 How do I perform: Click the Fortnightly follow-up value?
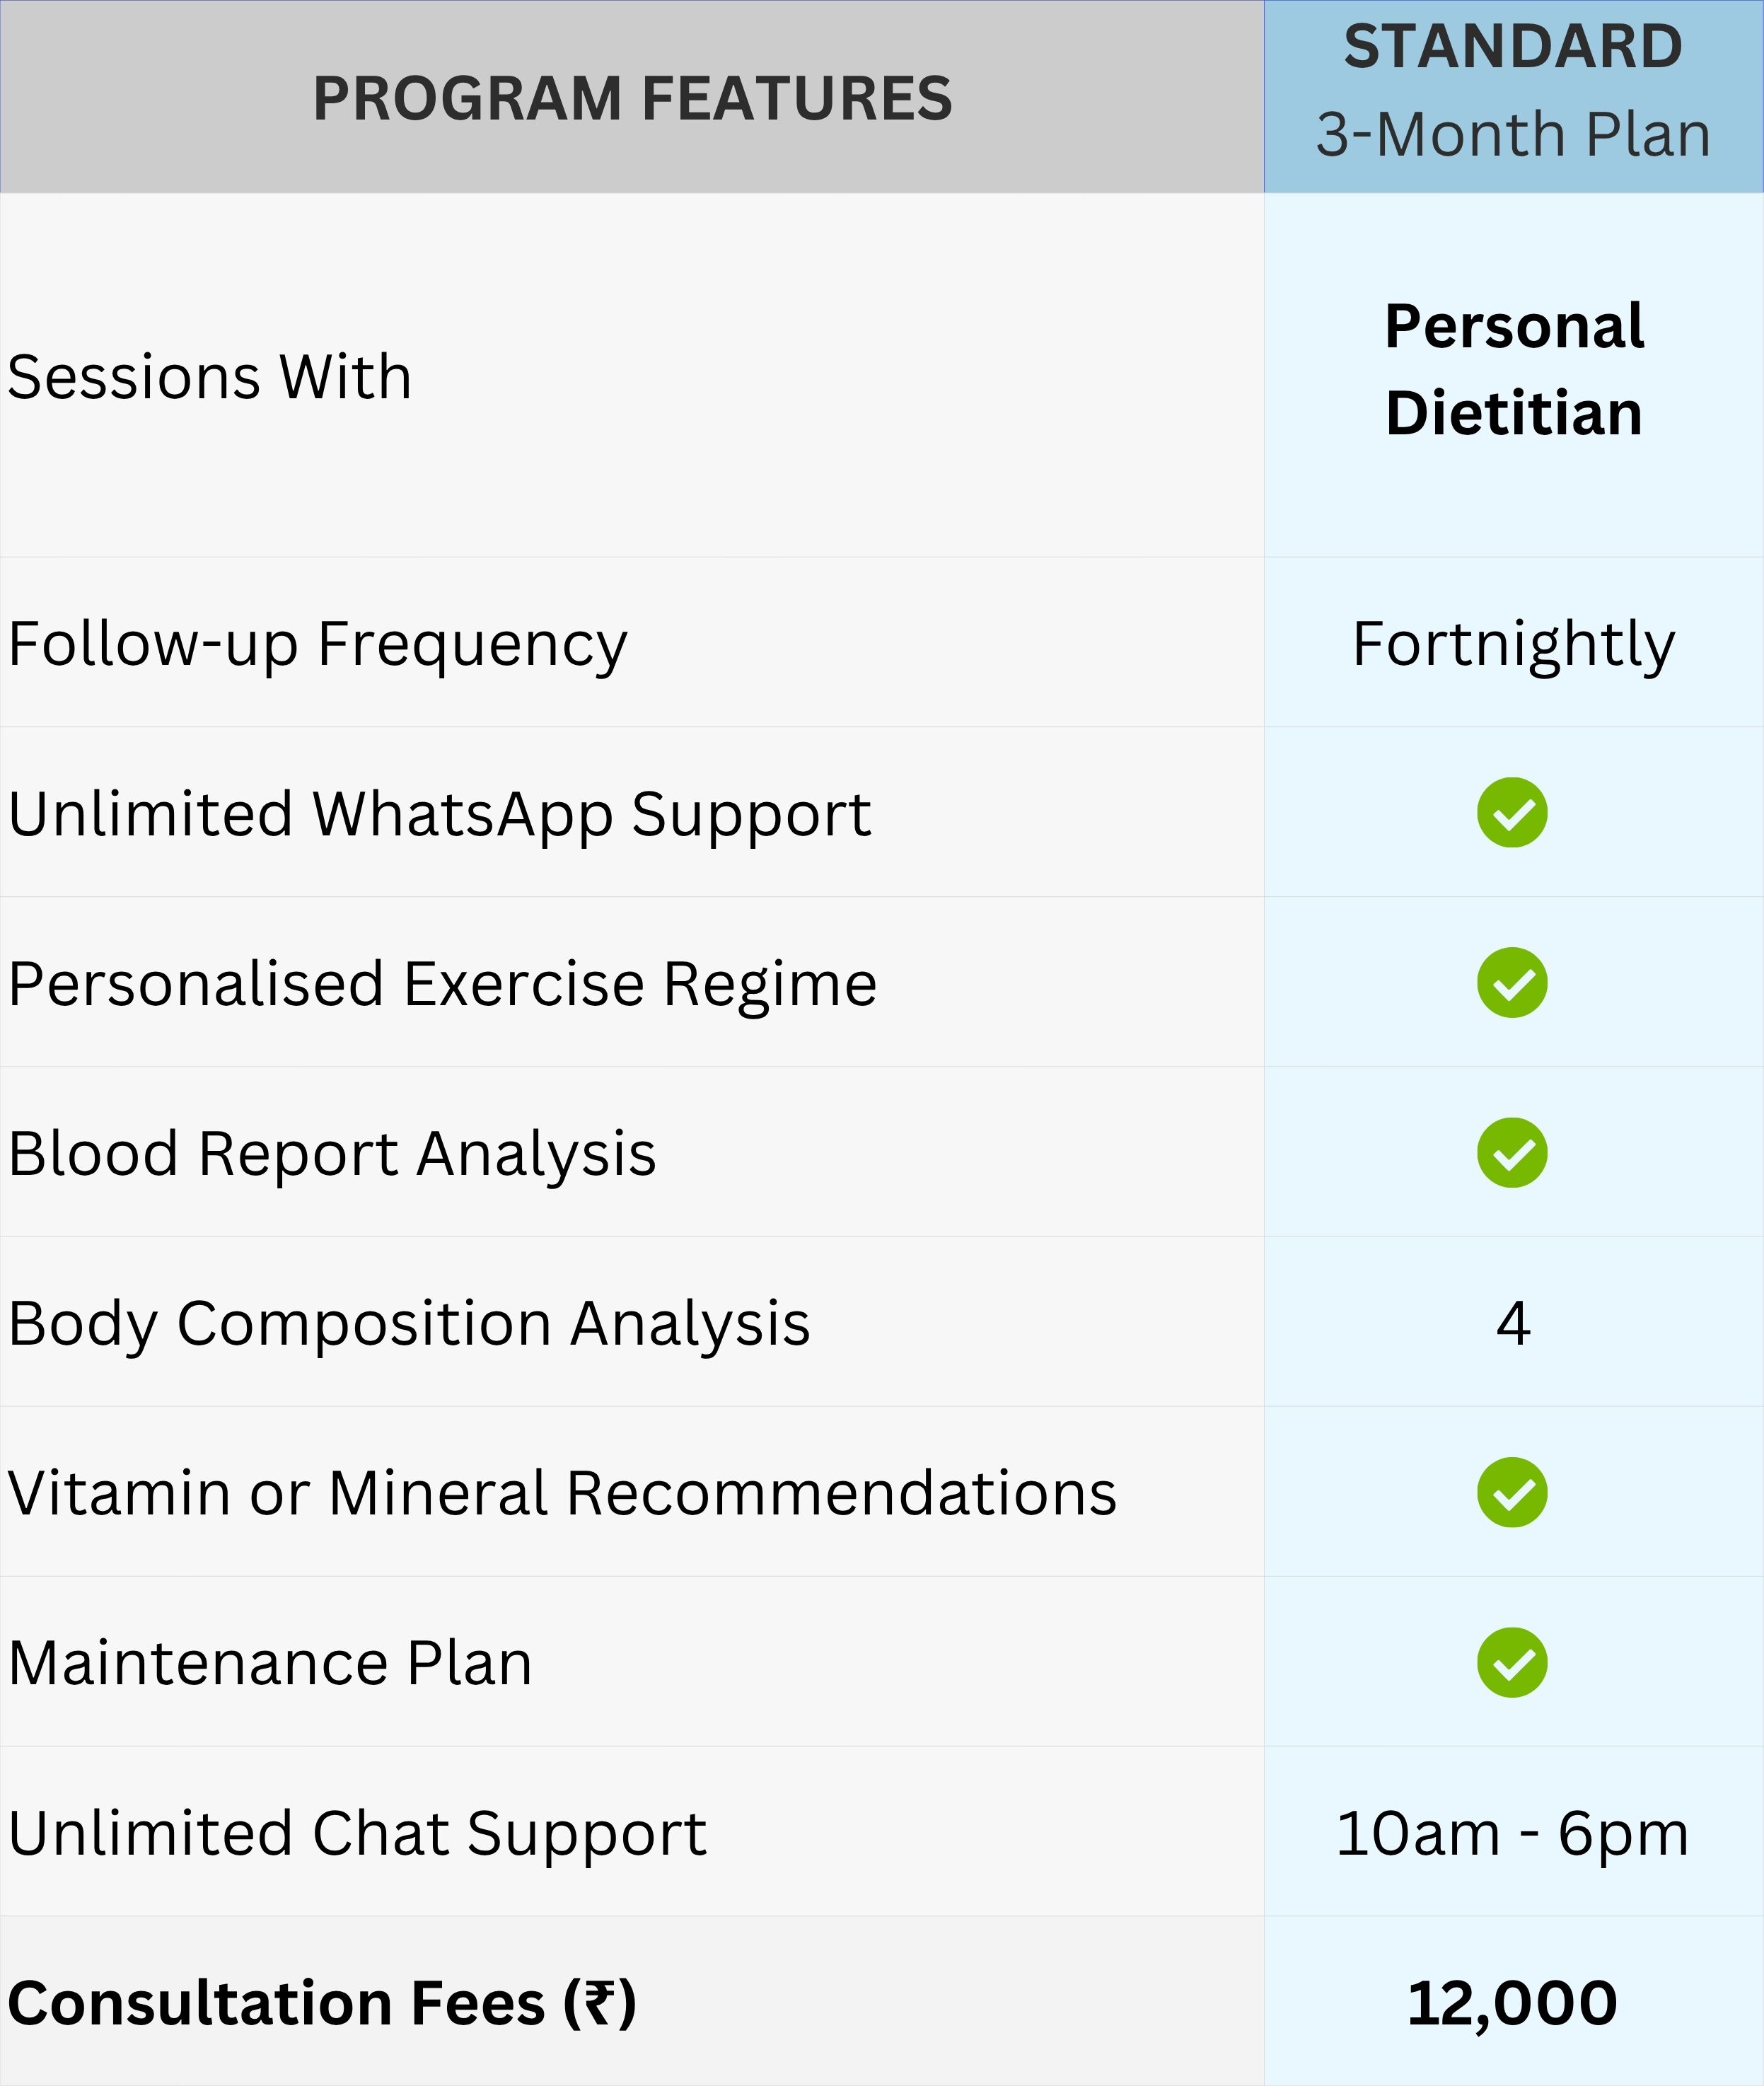click(x=1513, y=644)
